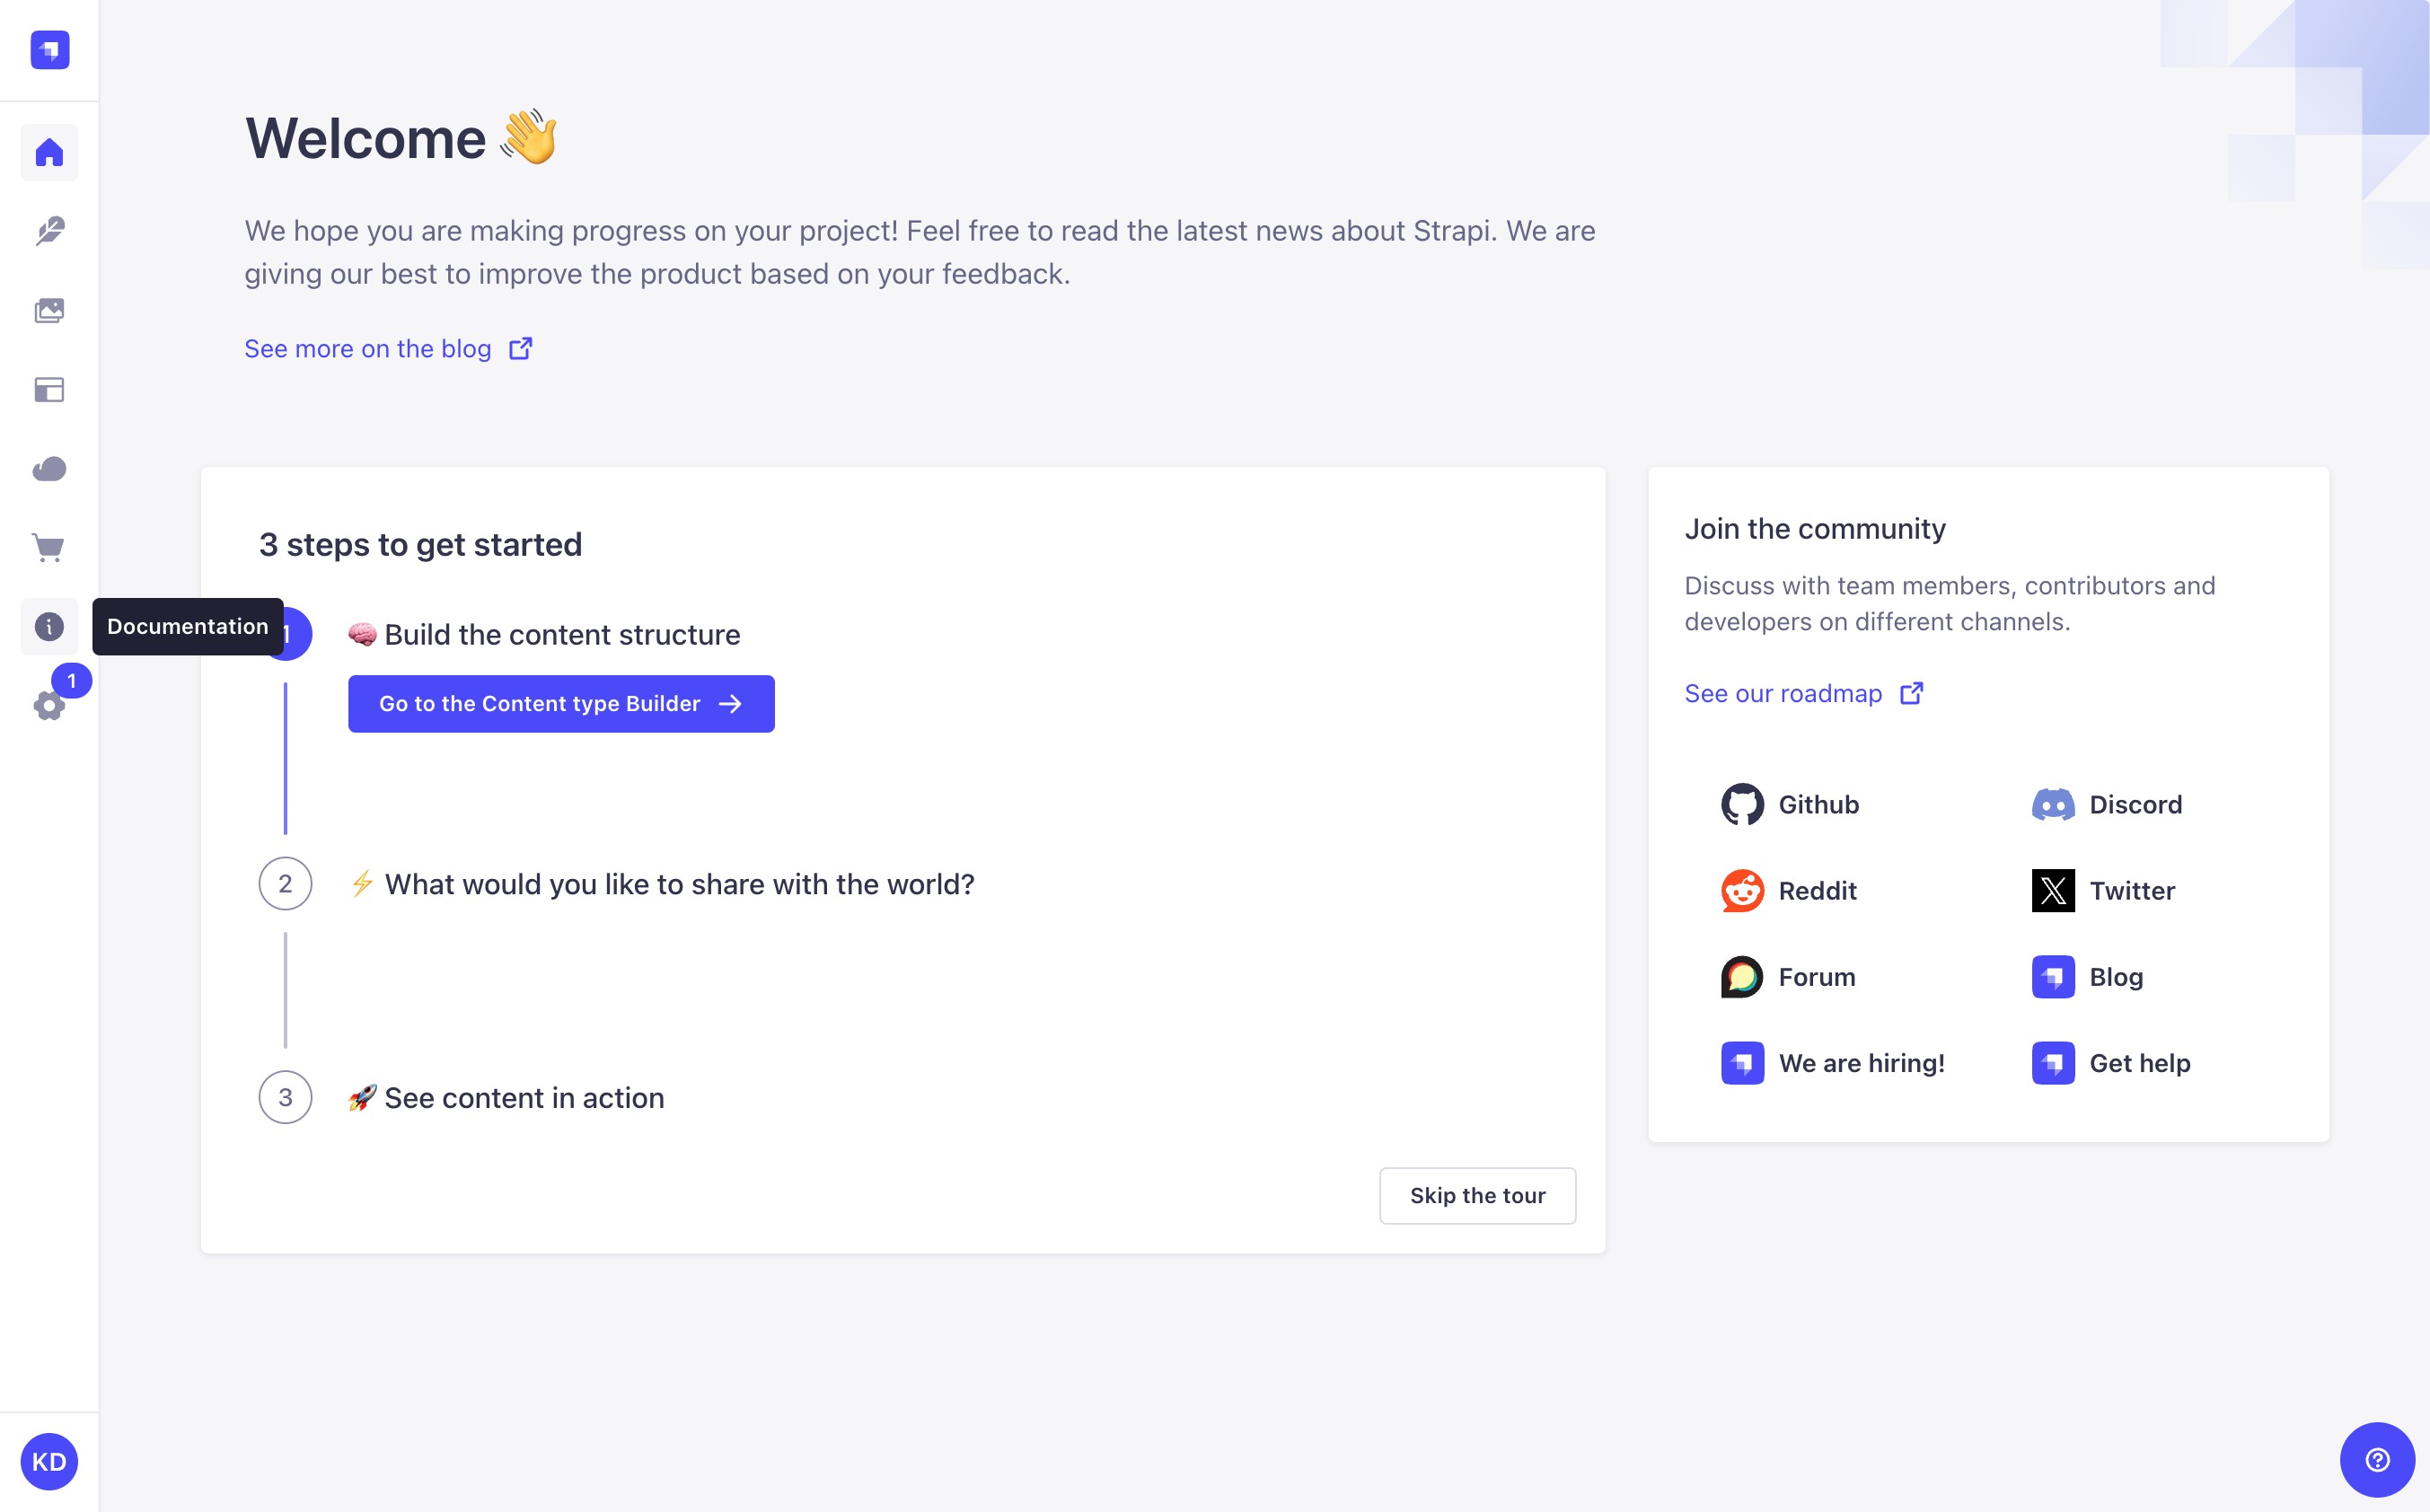Screen dimensions: 2430x1512
Task: Click the Strapi logo in sidebar
Action: [49, 50]
